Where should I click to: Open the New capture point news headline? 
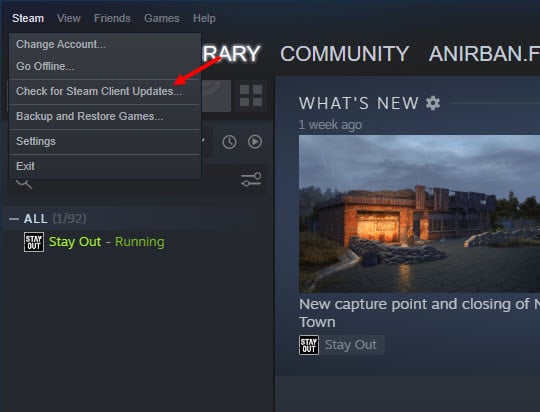point(419,313)
